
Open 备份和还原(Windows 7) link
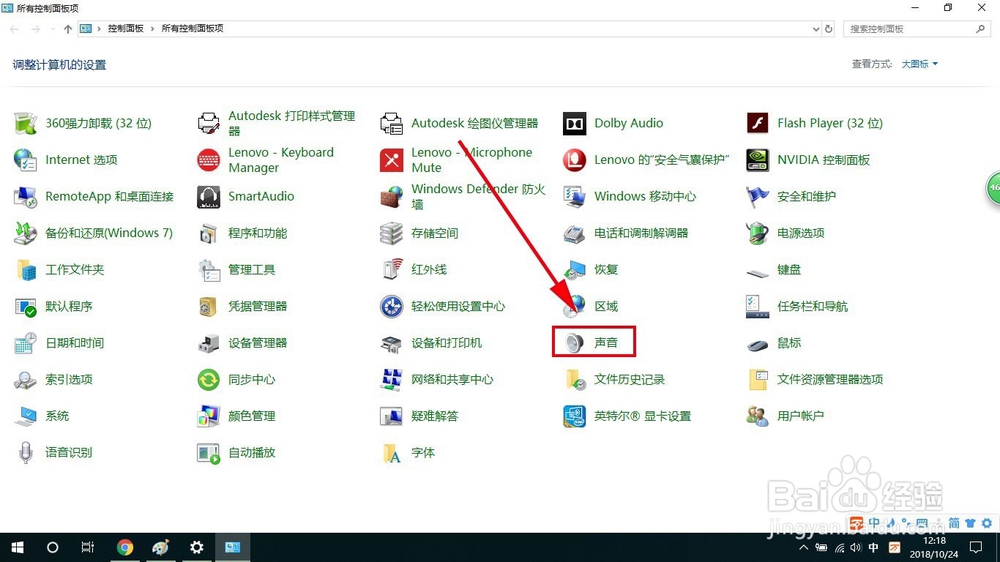(109, 233)
